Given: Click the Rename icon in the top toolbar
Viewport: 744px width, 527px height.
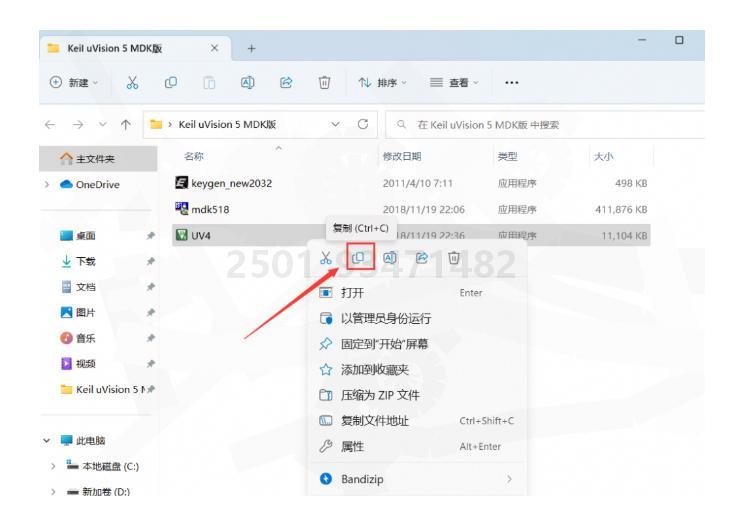Looking at the screenshot, I should (248, 83).
